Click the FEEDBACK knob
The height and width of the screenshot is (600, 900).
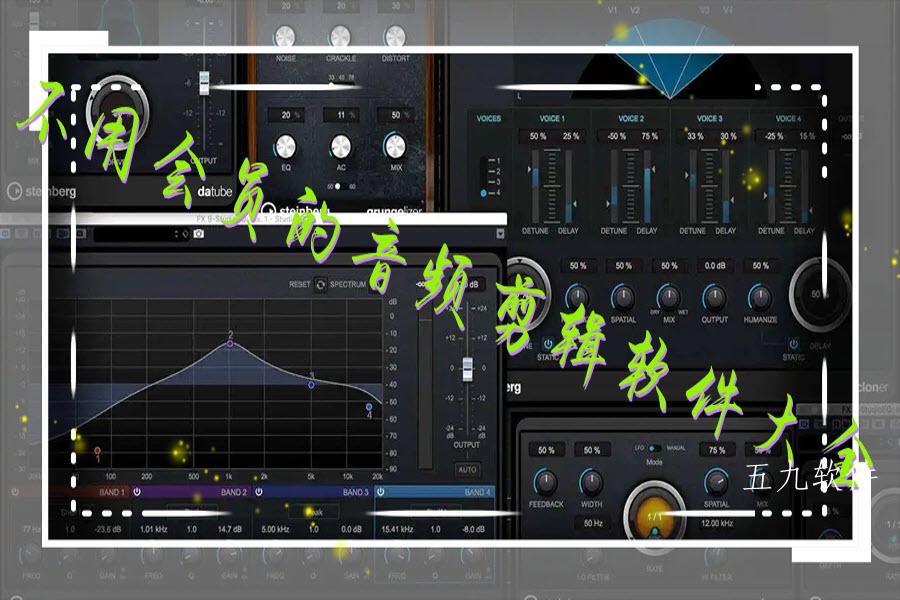pyautogui.click(x=546, y=481)
